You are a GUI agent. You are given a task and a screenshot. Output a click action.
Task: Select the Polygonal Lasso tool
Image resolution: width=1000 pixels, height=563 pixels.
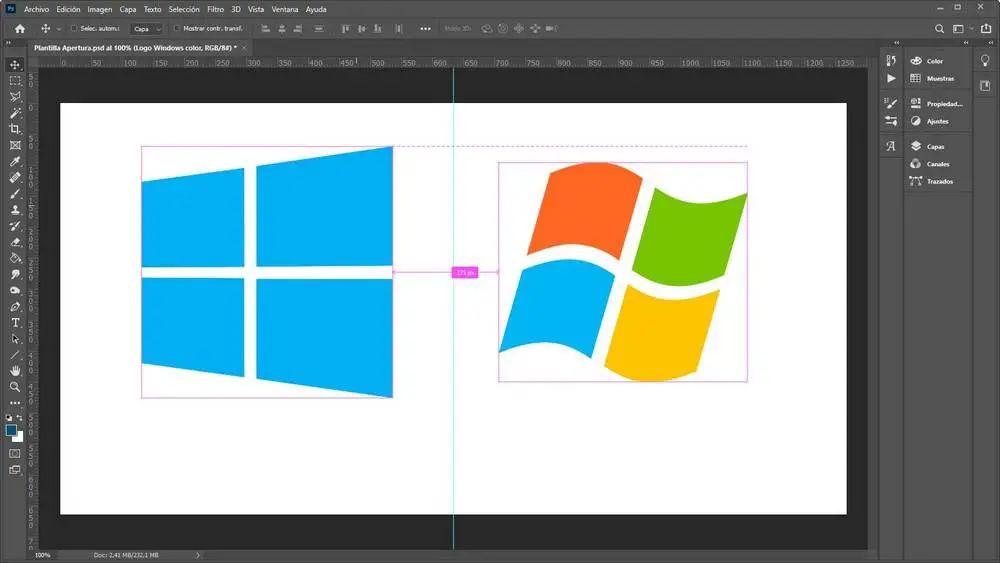[15, 97]
